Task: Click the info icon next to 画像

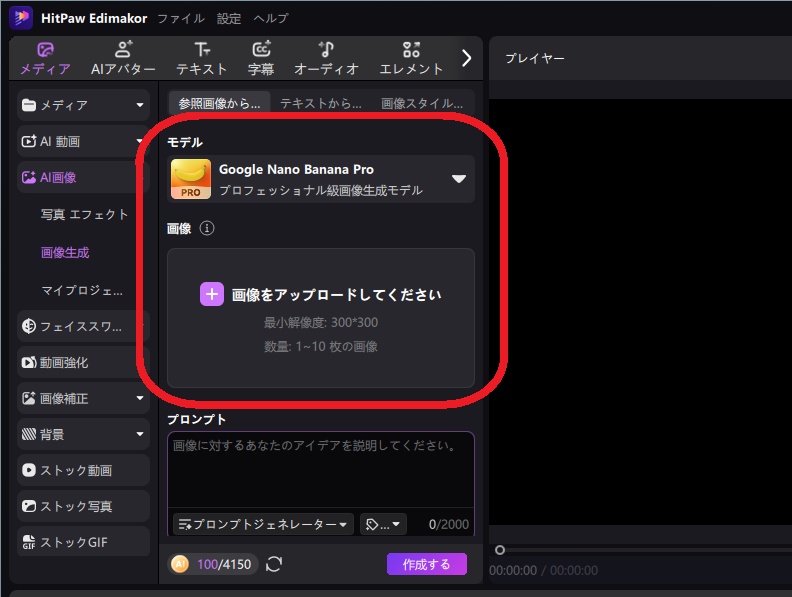Action: click(x=207, y=228)
